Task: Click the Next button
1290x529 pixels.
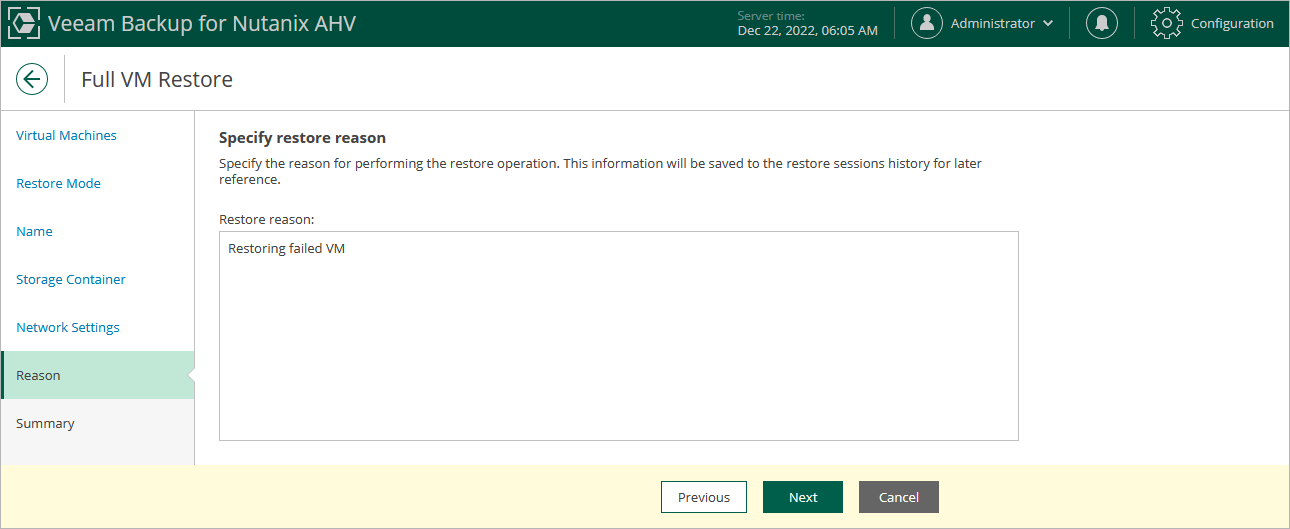Action: pyautogui.click(x=803, y=497)
